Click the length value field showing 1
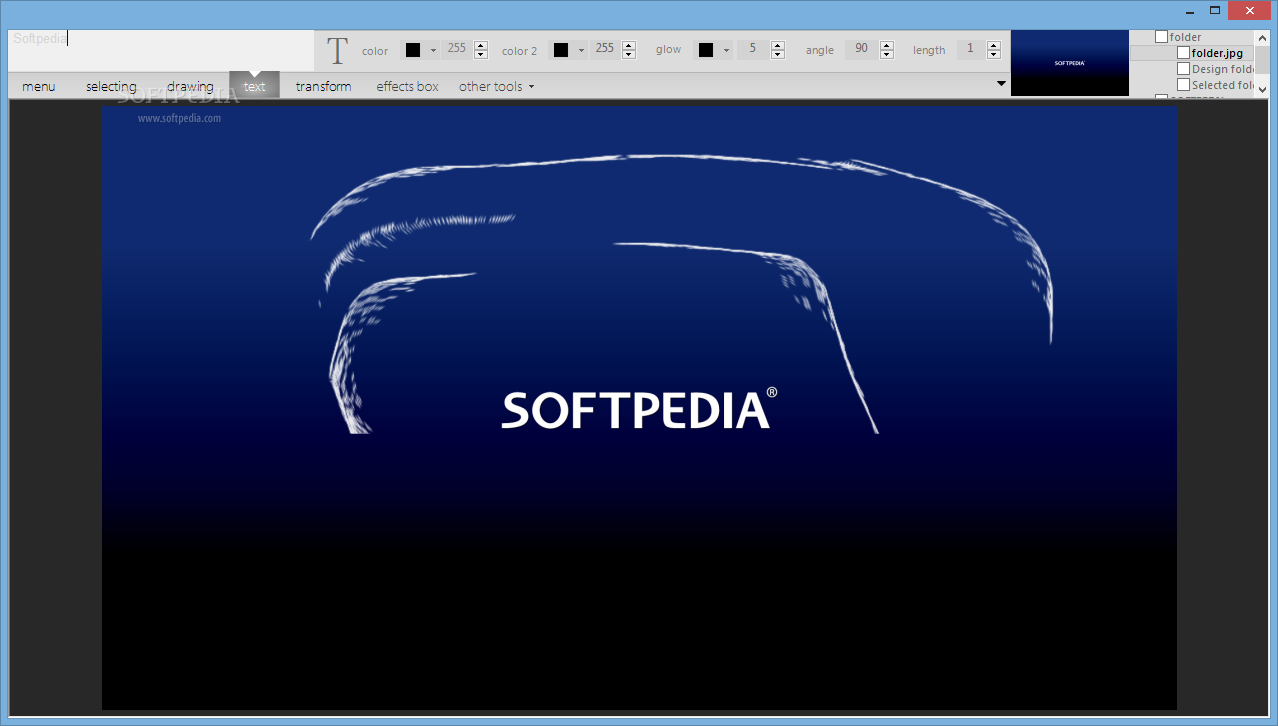Screen dimensions: 1278x726 coord(970,49)
